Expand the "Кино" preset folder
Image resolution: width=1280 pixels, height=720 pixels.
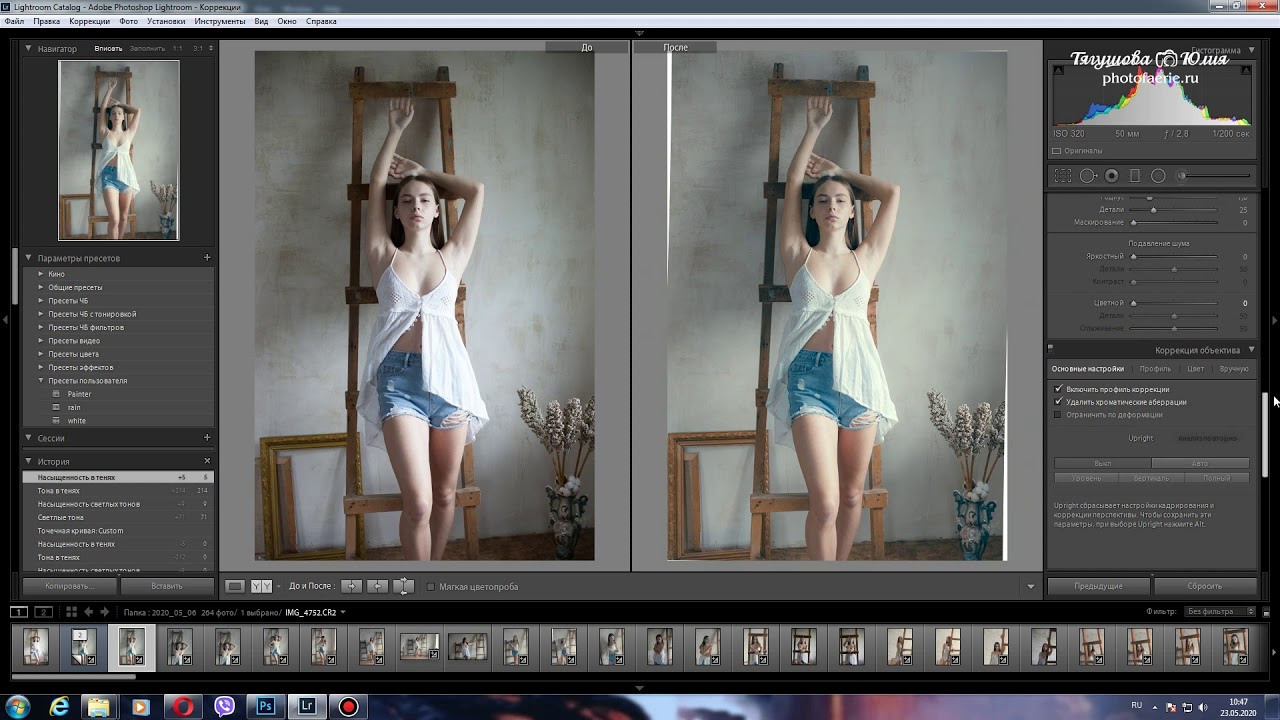coord(41,274)
